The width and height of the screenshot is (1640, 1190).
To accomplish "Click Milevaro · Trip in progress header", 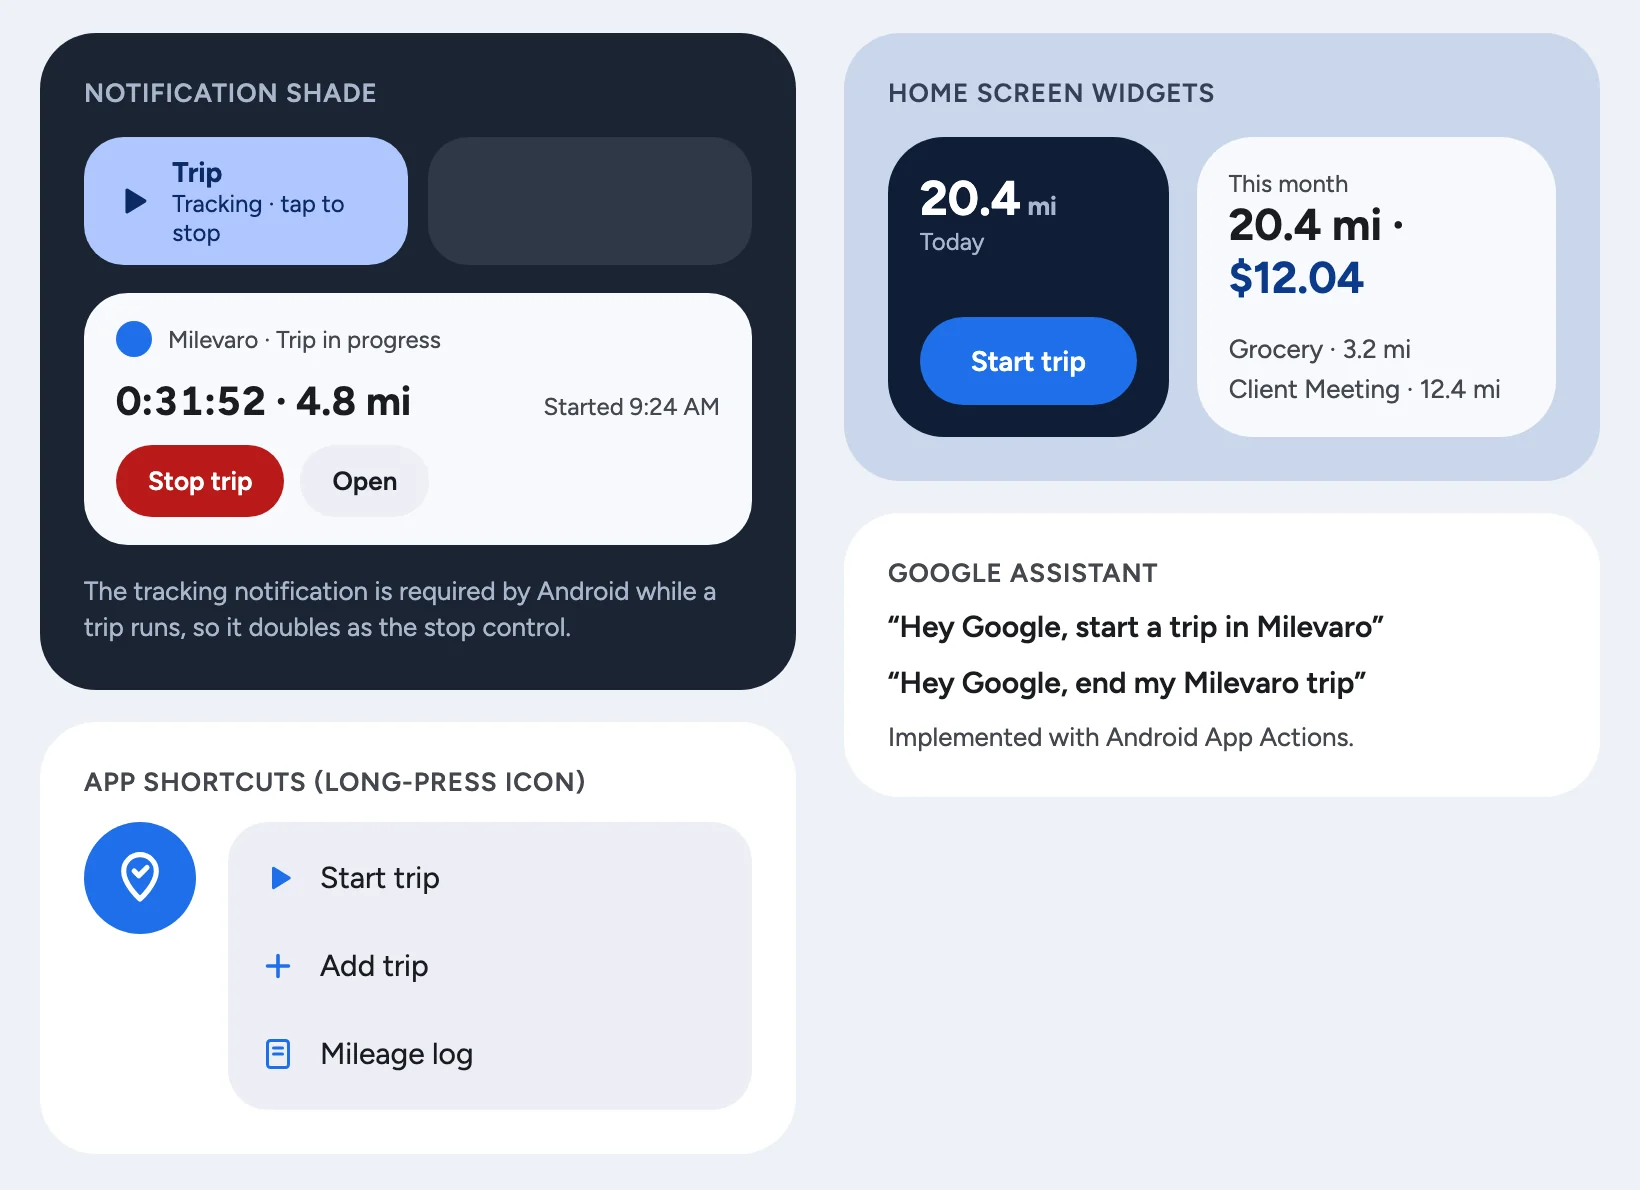I will tap(304, 340).
